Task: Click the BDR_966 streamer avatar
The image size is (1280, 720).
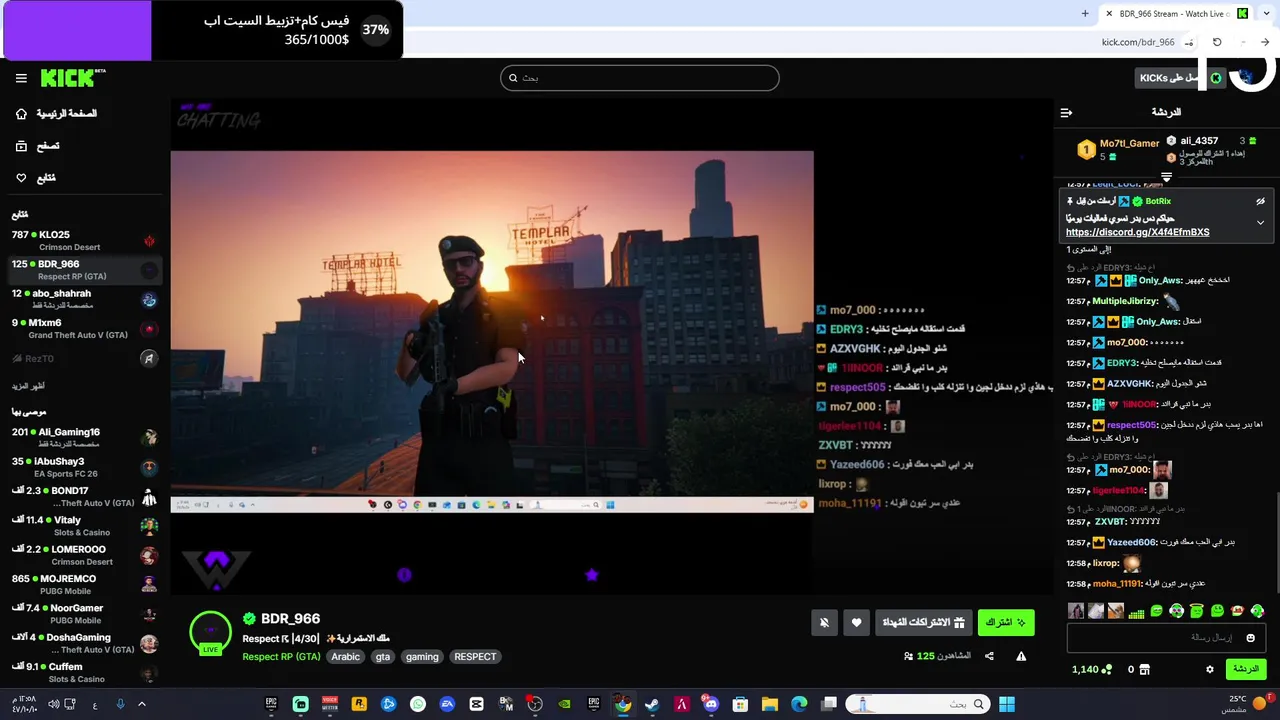Action: (x=210, y=632)
